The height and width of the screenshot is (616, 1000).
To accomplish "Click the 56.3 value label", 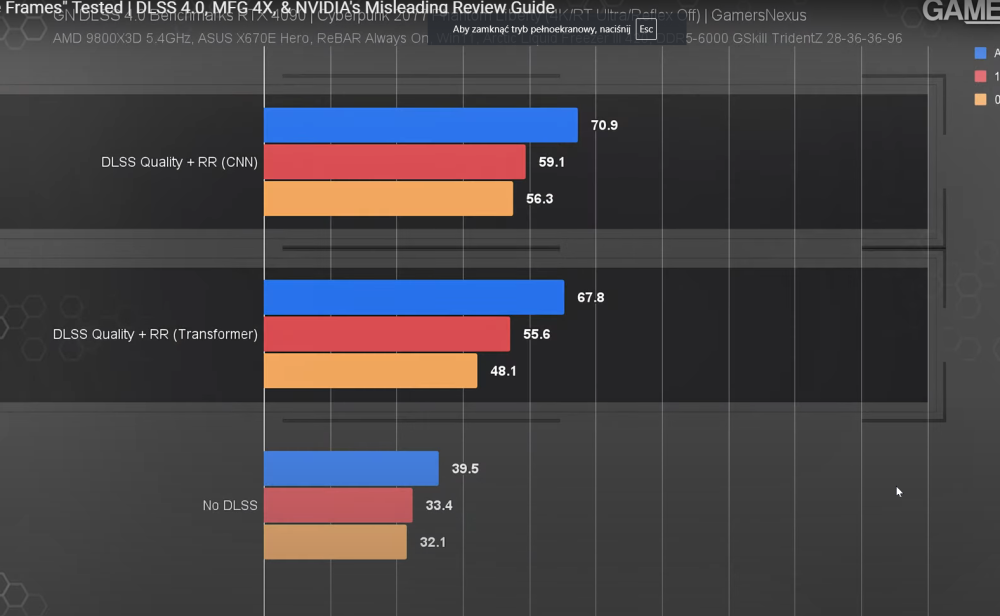I will coord(540,199).
